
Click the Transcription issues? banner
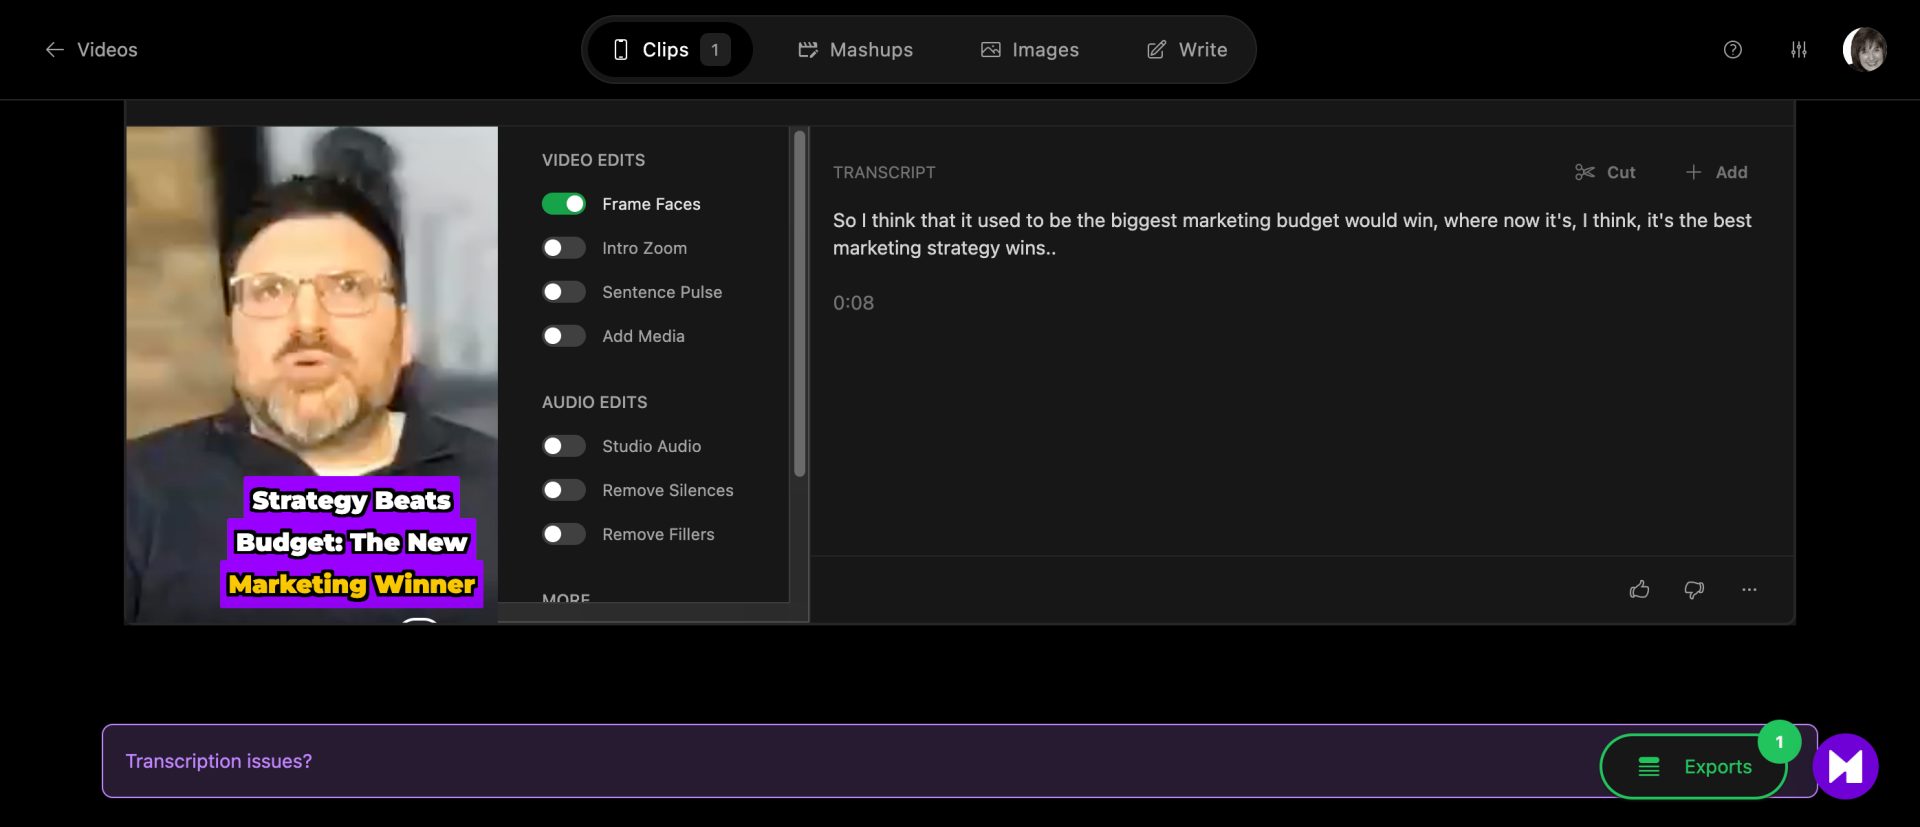click(x=959, y=761)
